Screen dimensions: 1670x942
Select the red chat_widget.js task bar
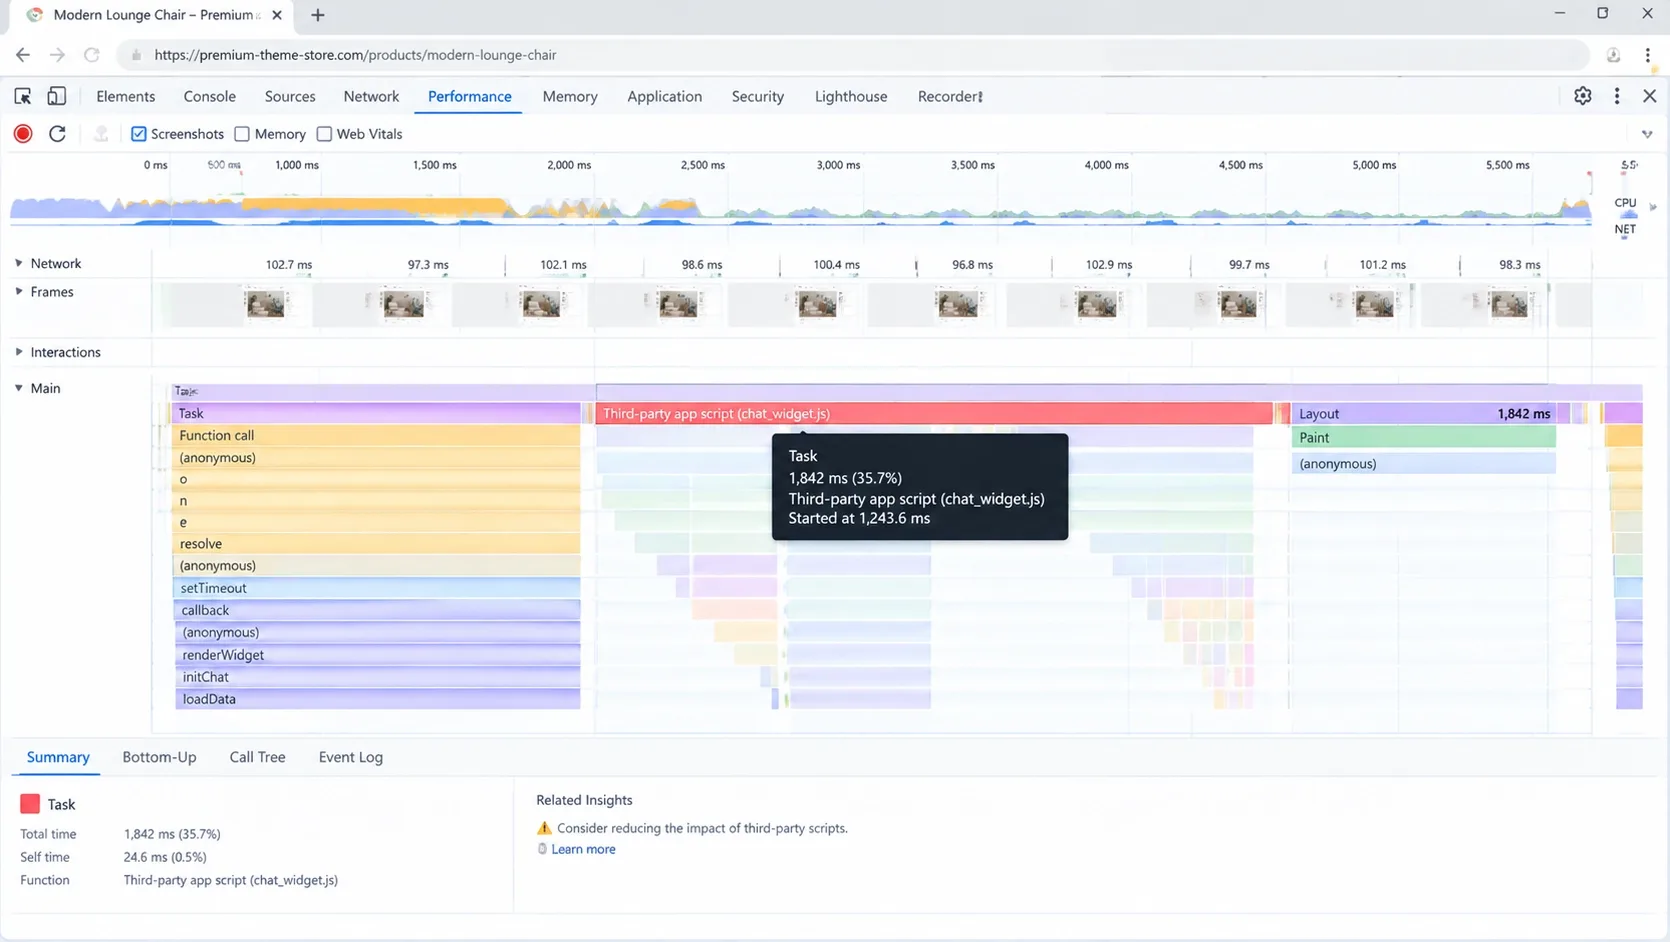click(934, 413)
